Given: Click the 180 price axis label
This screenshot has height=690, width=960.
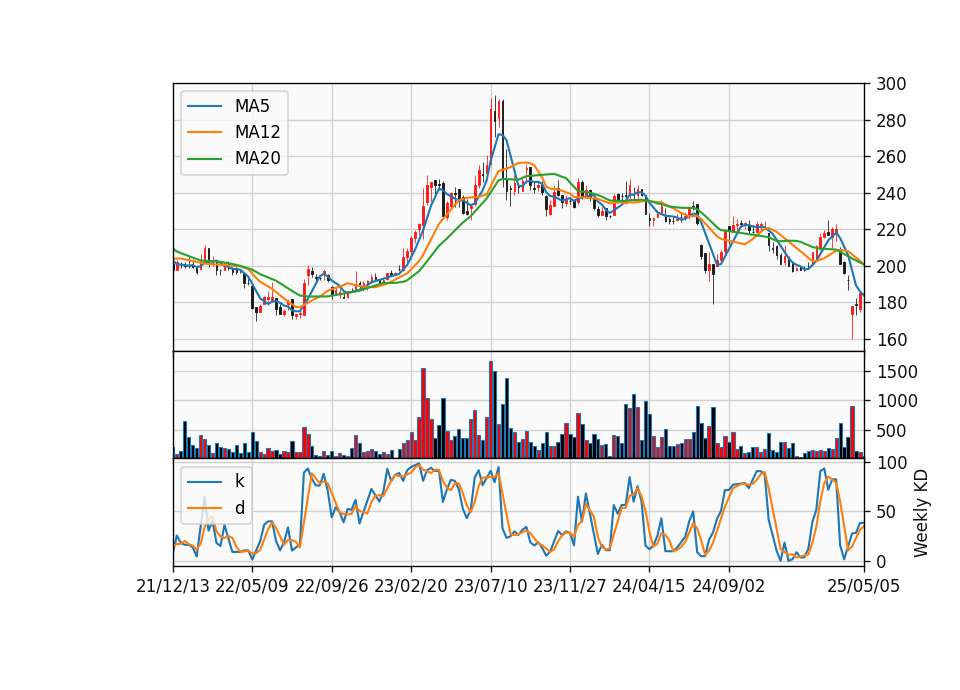Looking at the screenshot, I should 891,303.
